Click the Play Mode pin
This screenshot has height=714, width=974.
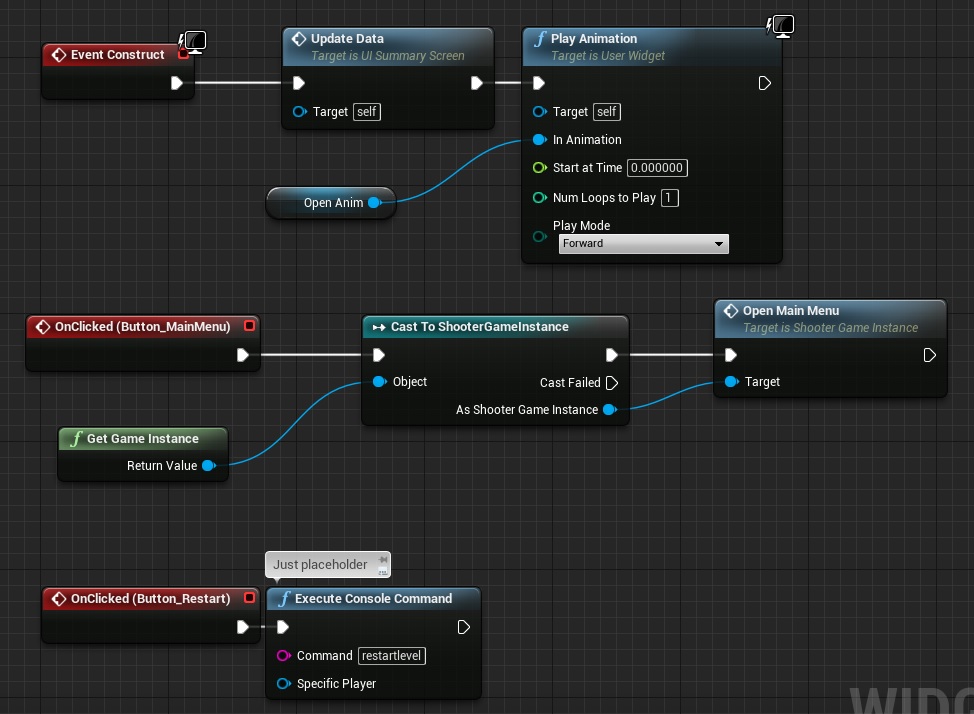(540, 237)
